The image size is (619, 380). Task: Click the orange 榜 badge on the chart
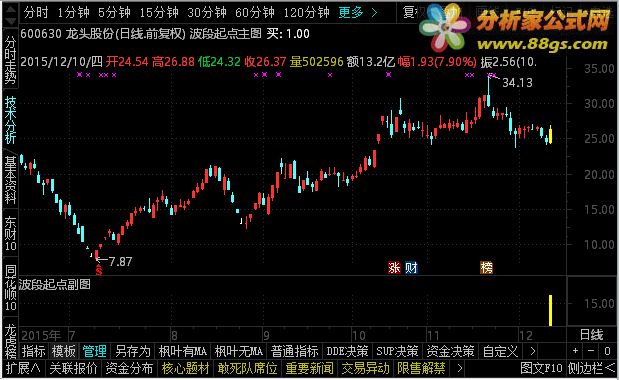(486, 268)
